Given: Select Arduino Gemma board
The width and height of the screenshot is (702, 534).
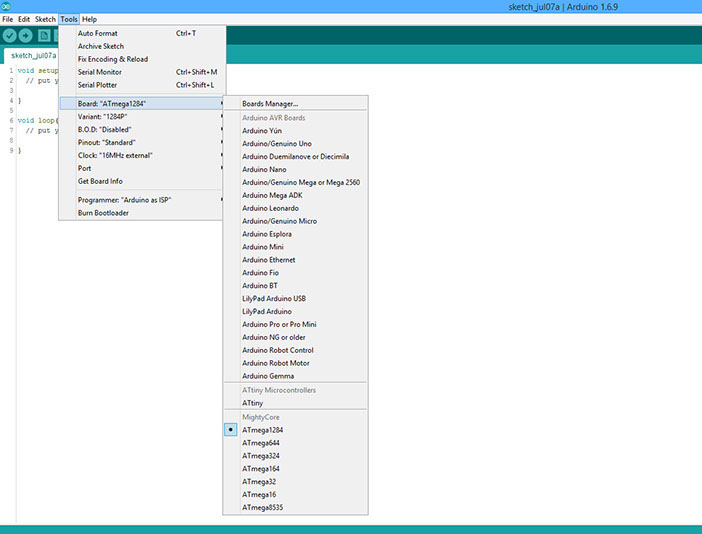Looking at the screenshot, I should point(295,376).
